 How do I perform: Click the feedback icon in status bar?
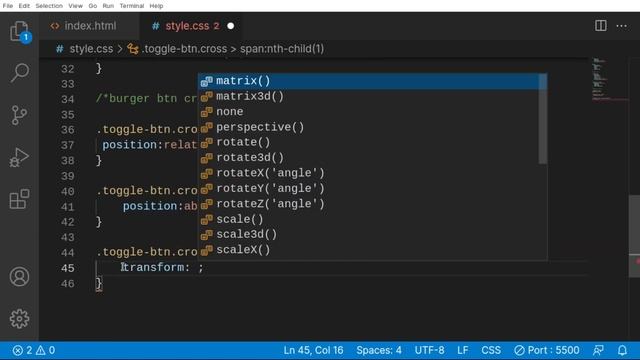point(598,350)
